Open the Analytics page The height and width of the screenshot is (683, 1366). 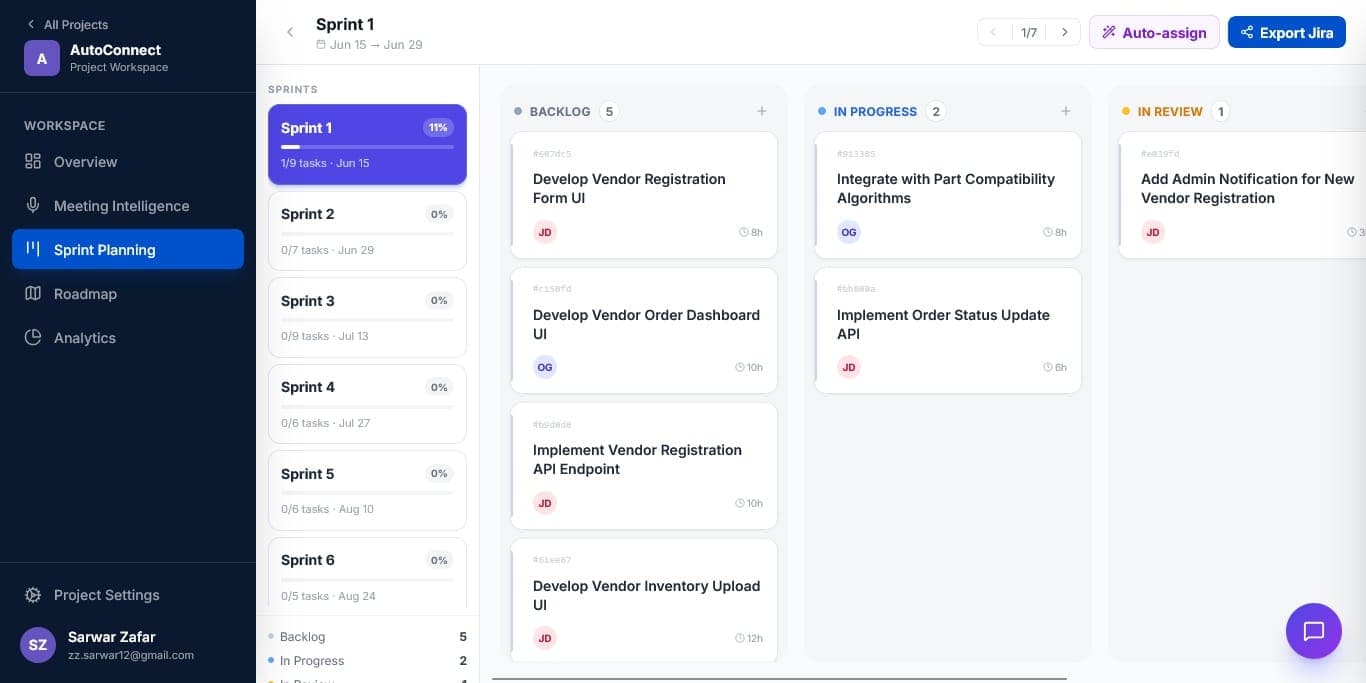pyautogui.click(x=128, y=338)
